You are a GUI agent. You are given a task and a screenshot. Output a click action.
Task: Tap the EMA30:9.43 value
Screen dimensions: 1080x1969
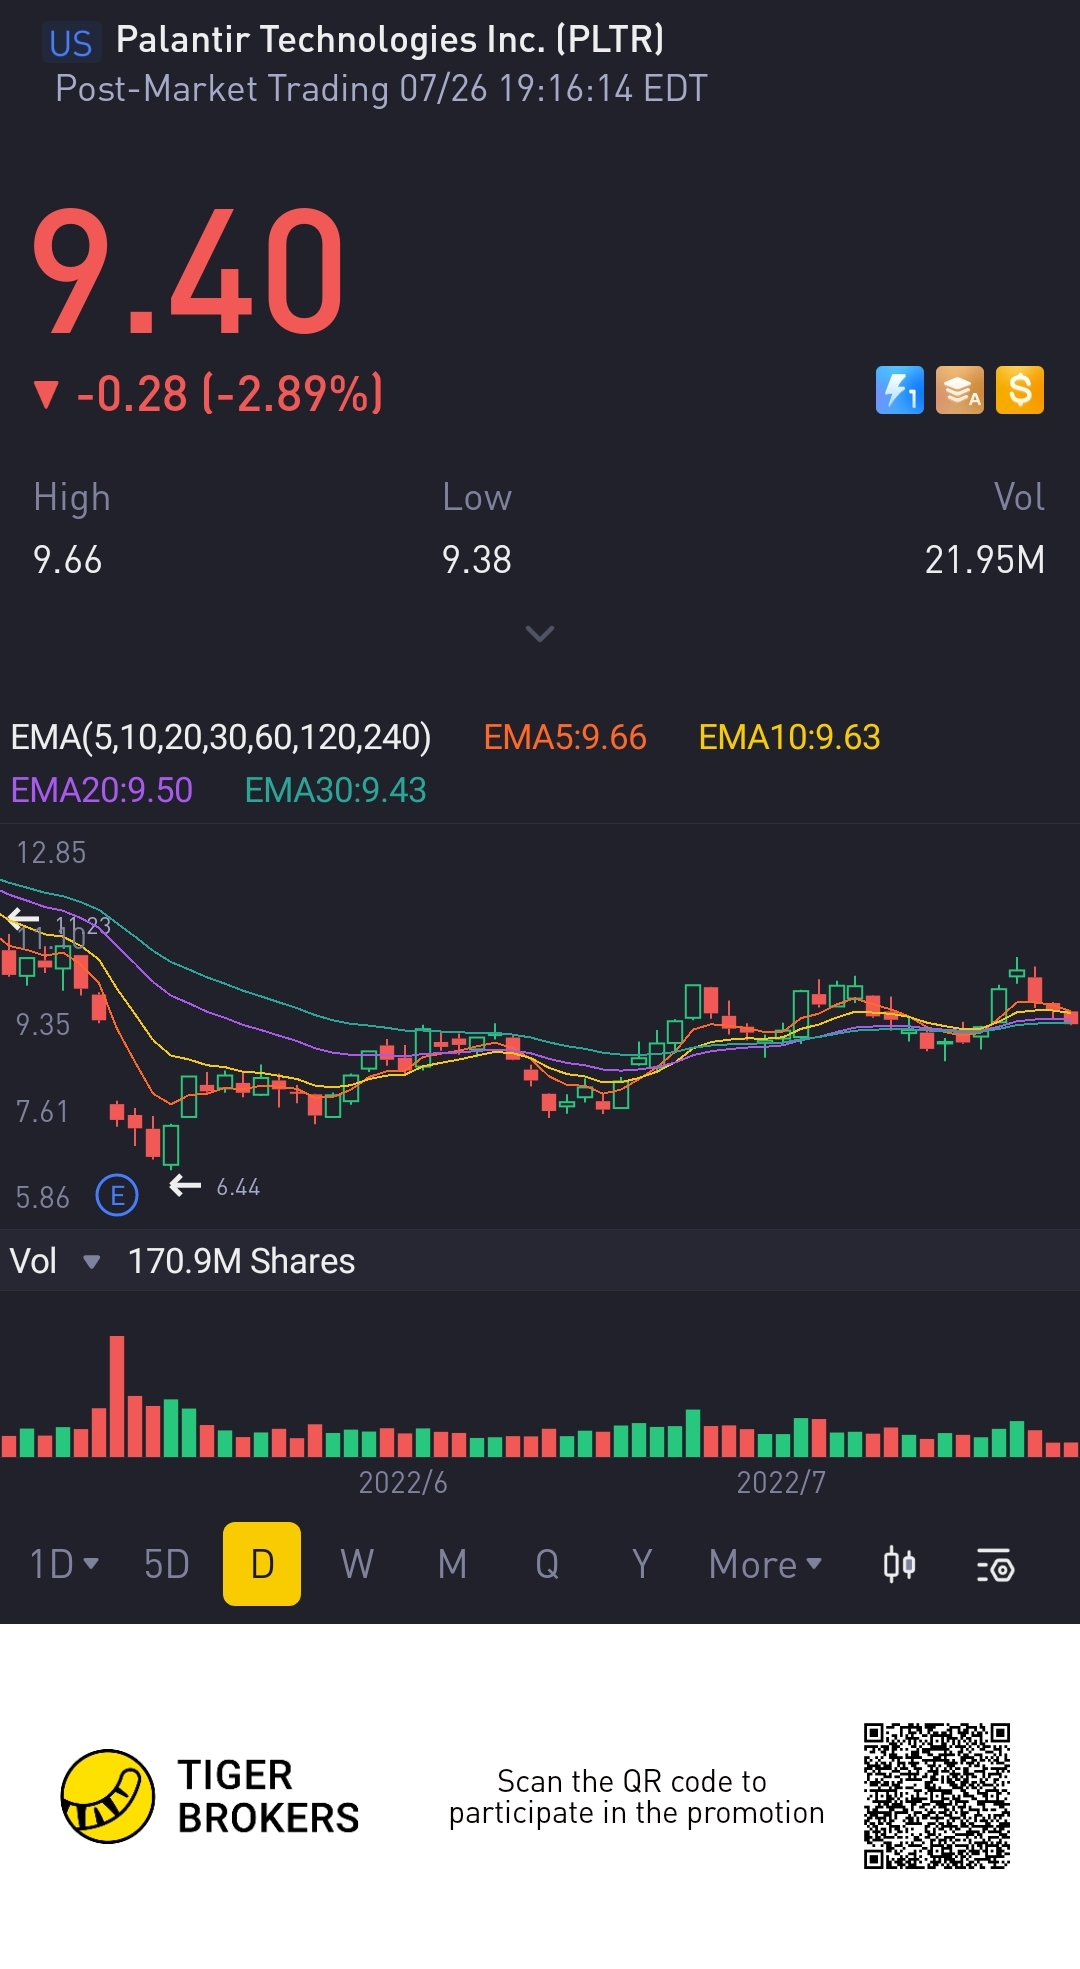(335, 790)
